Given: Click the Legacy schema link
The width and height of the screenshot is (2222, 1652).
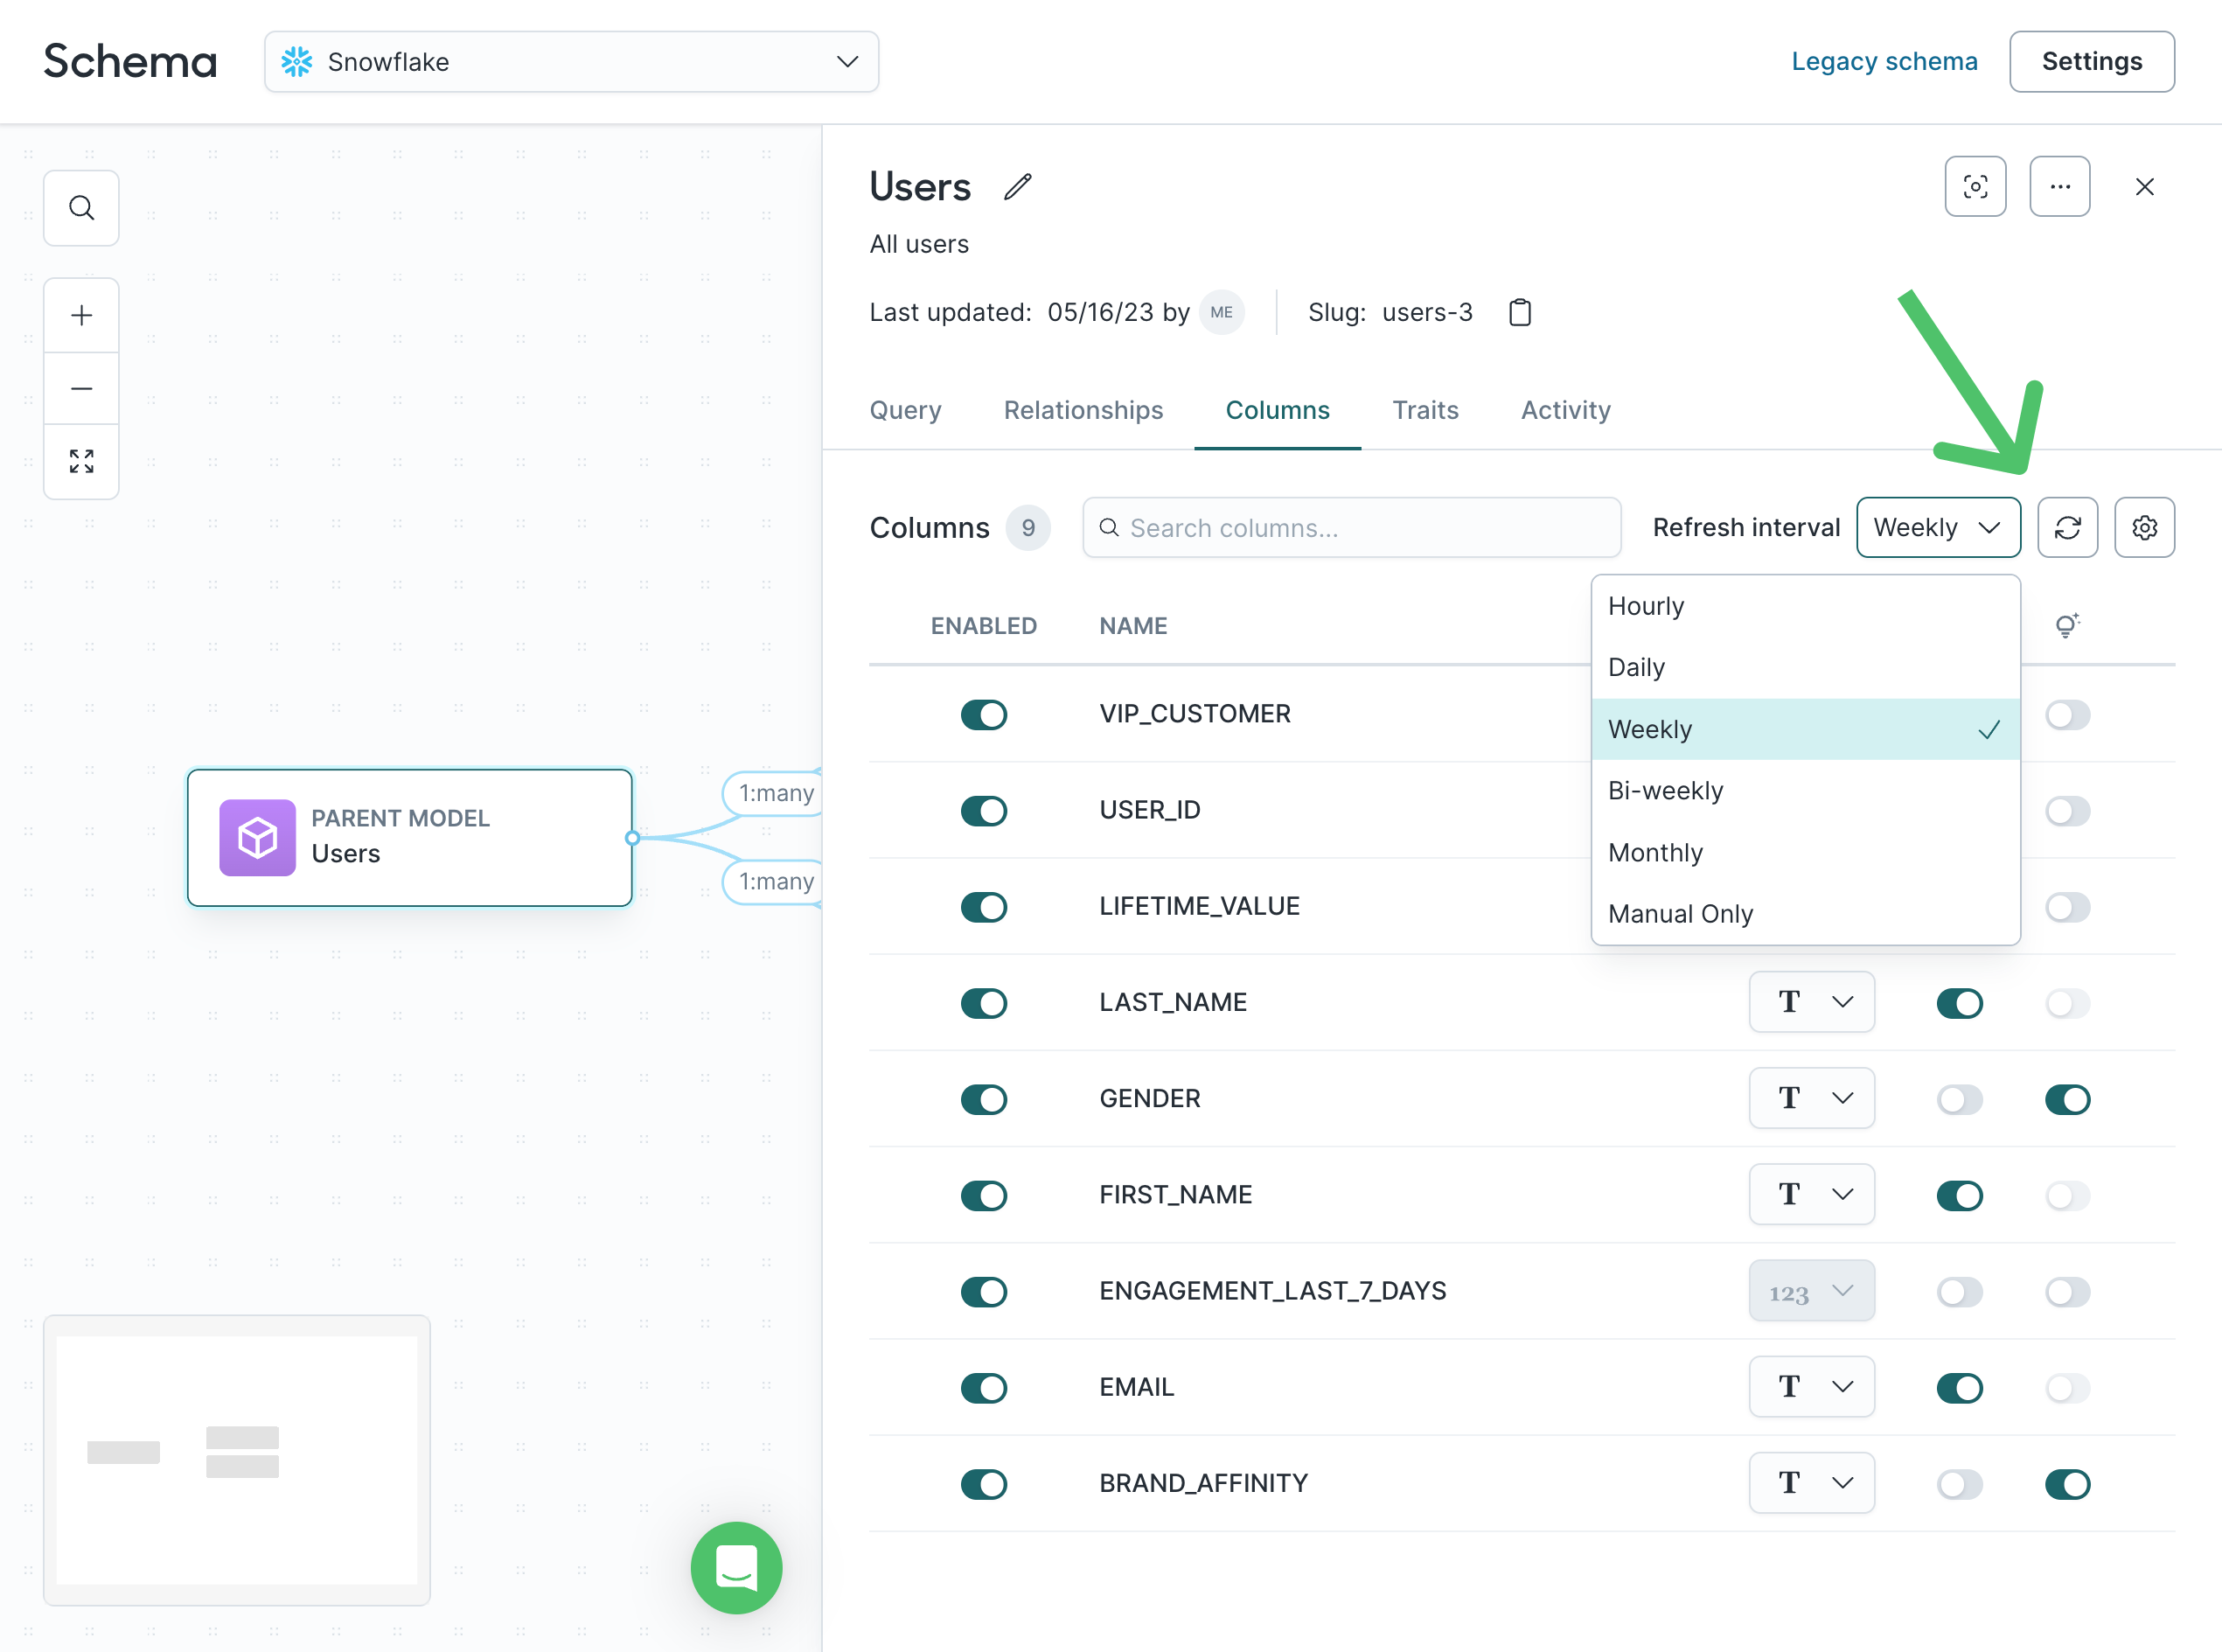Looking at the screenshot, I should point(1884,60).
